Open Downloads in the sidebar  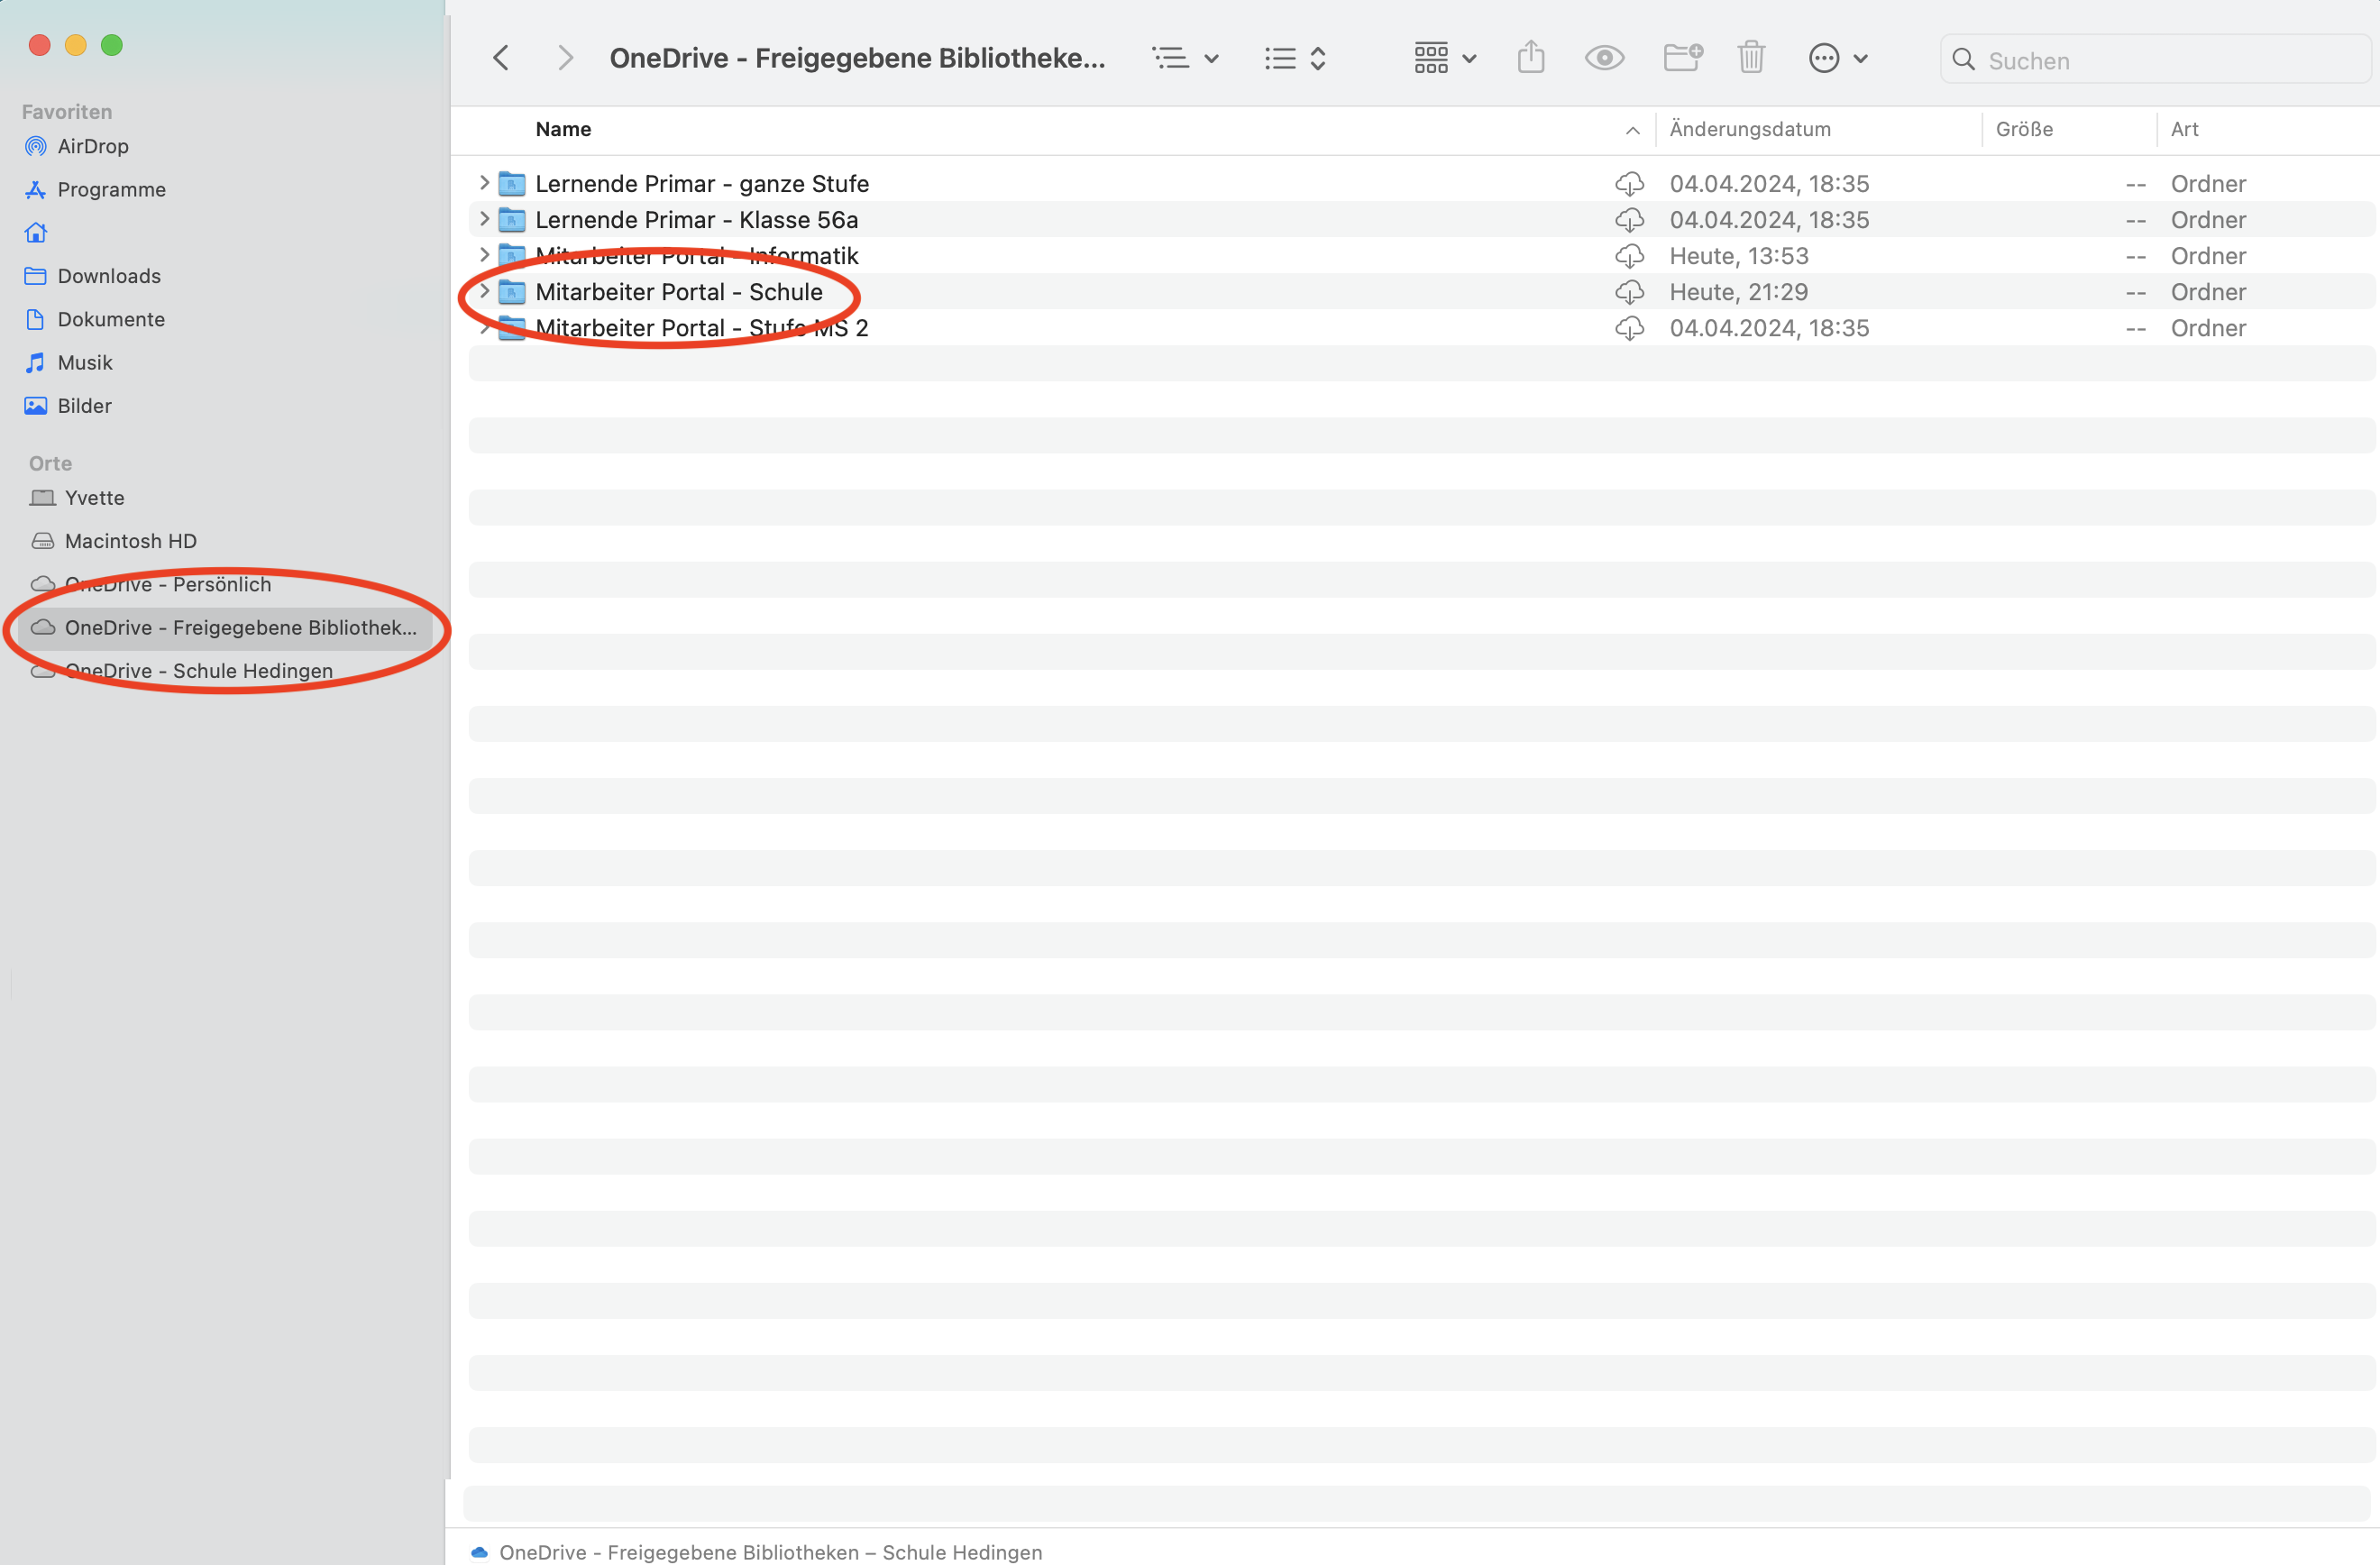pos(108,276)
